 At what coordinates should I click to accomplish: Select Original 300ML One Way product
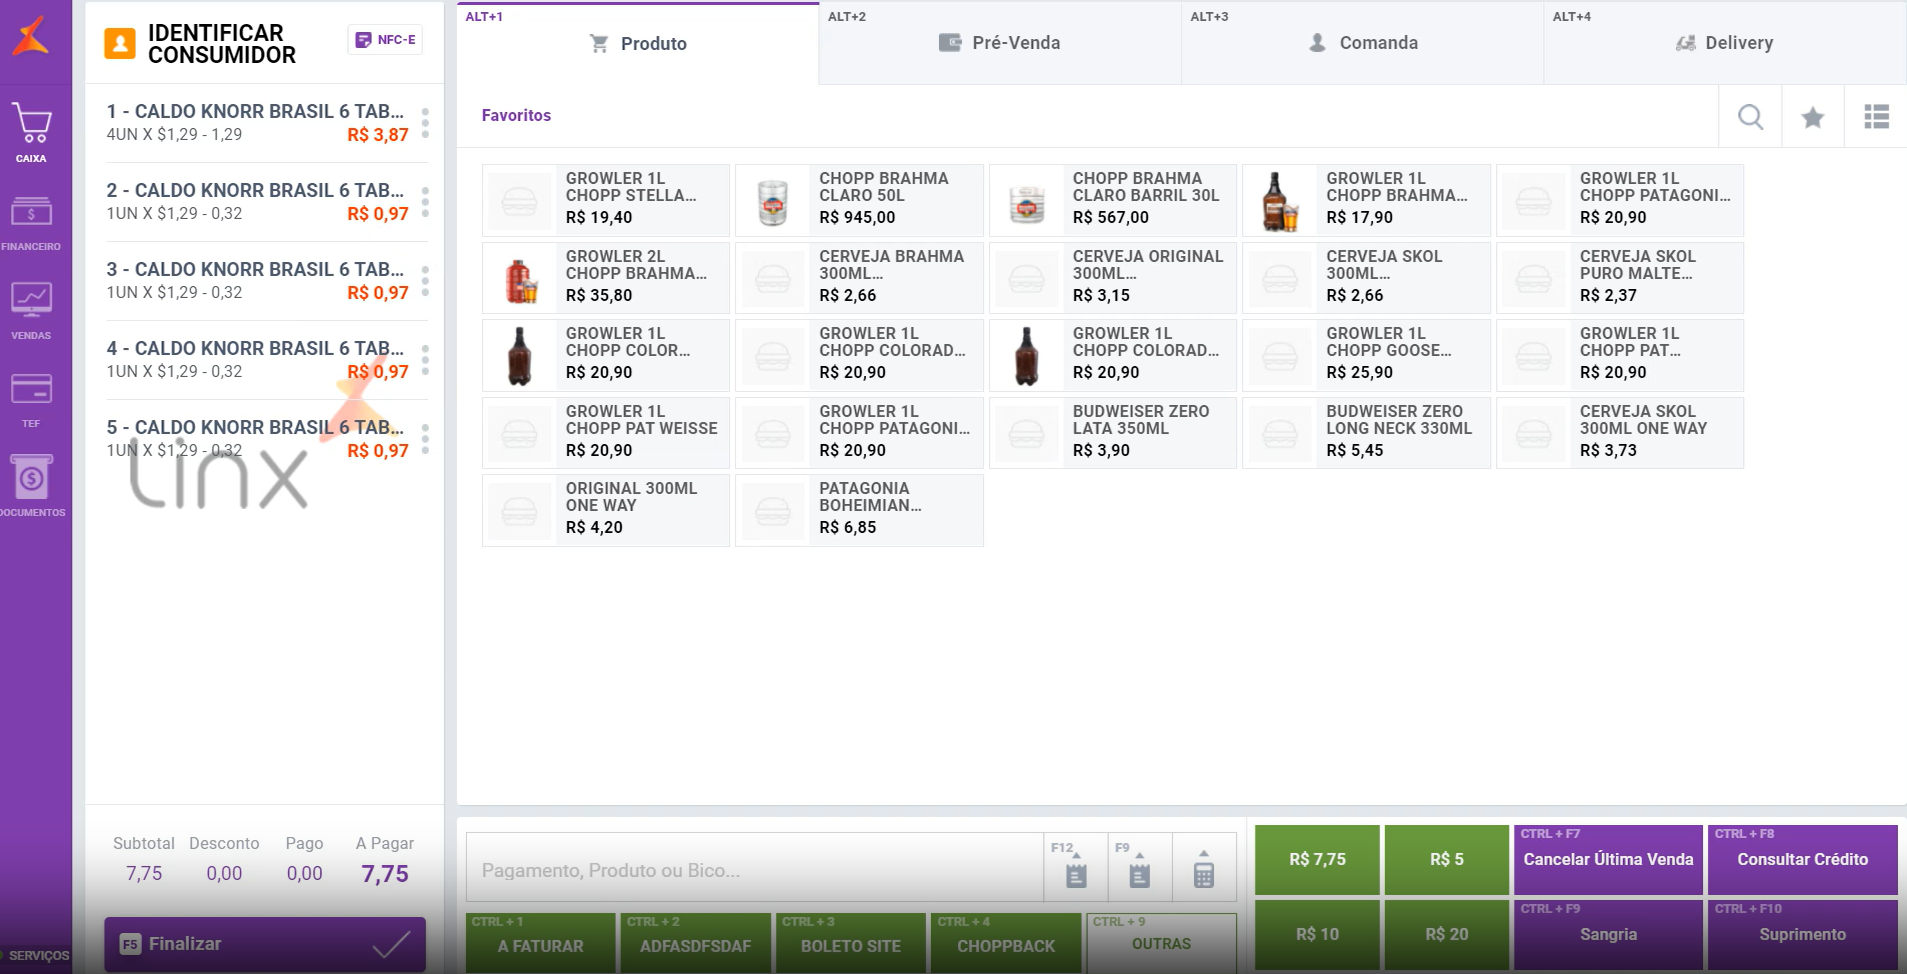606,510
